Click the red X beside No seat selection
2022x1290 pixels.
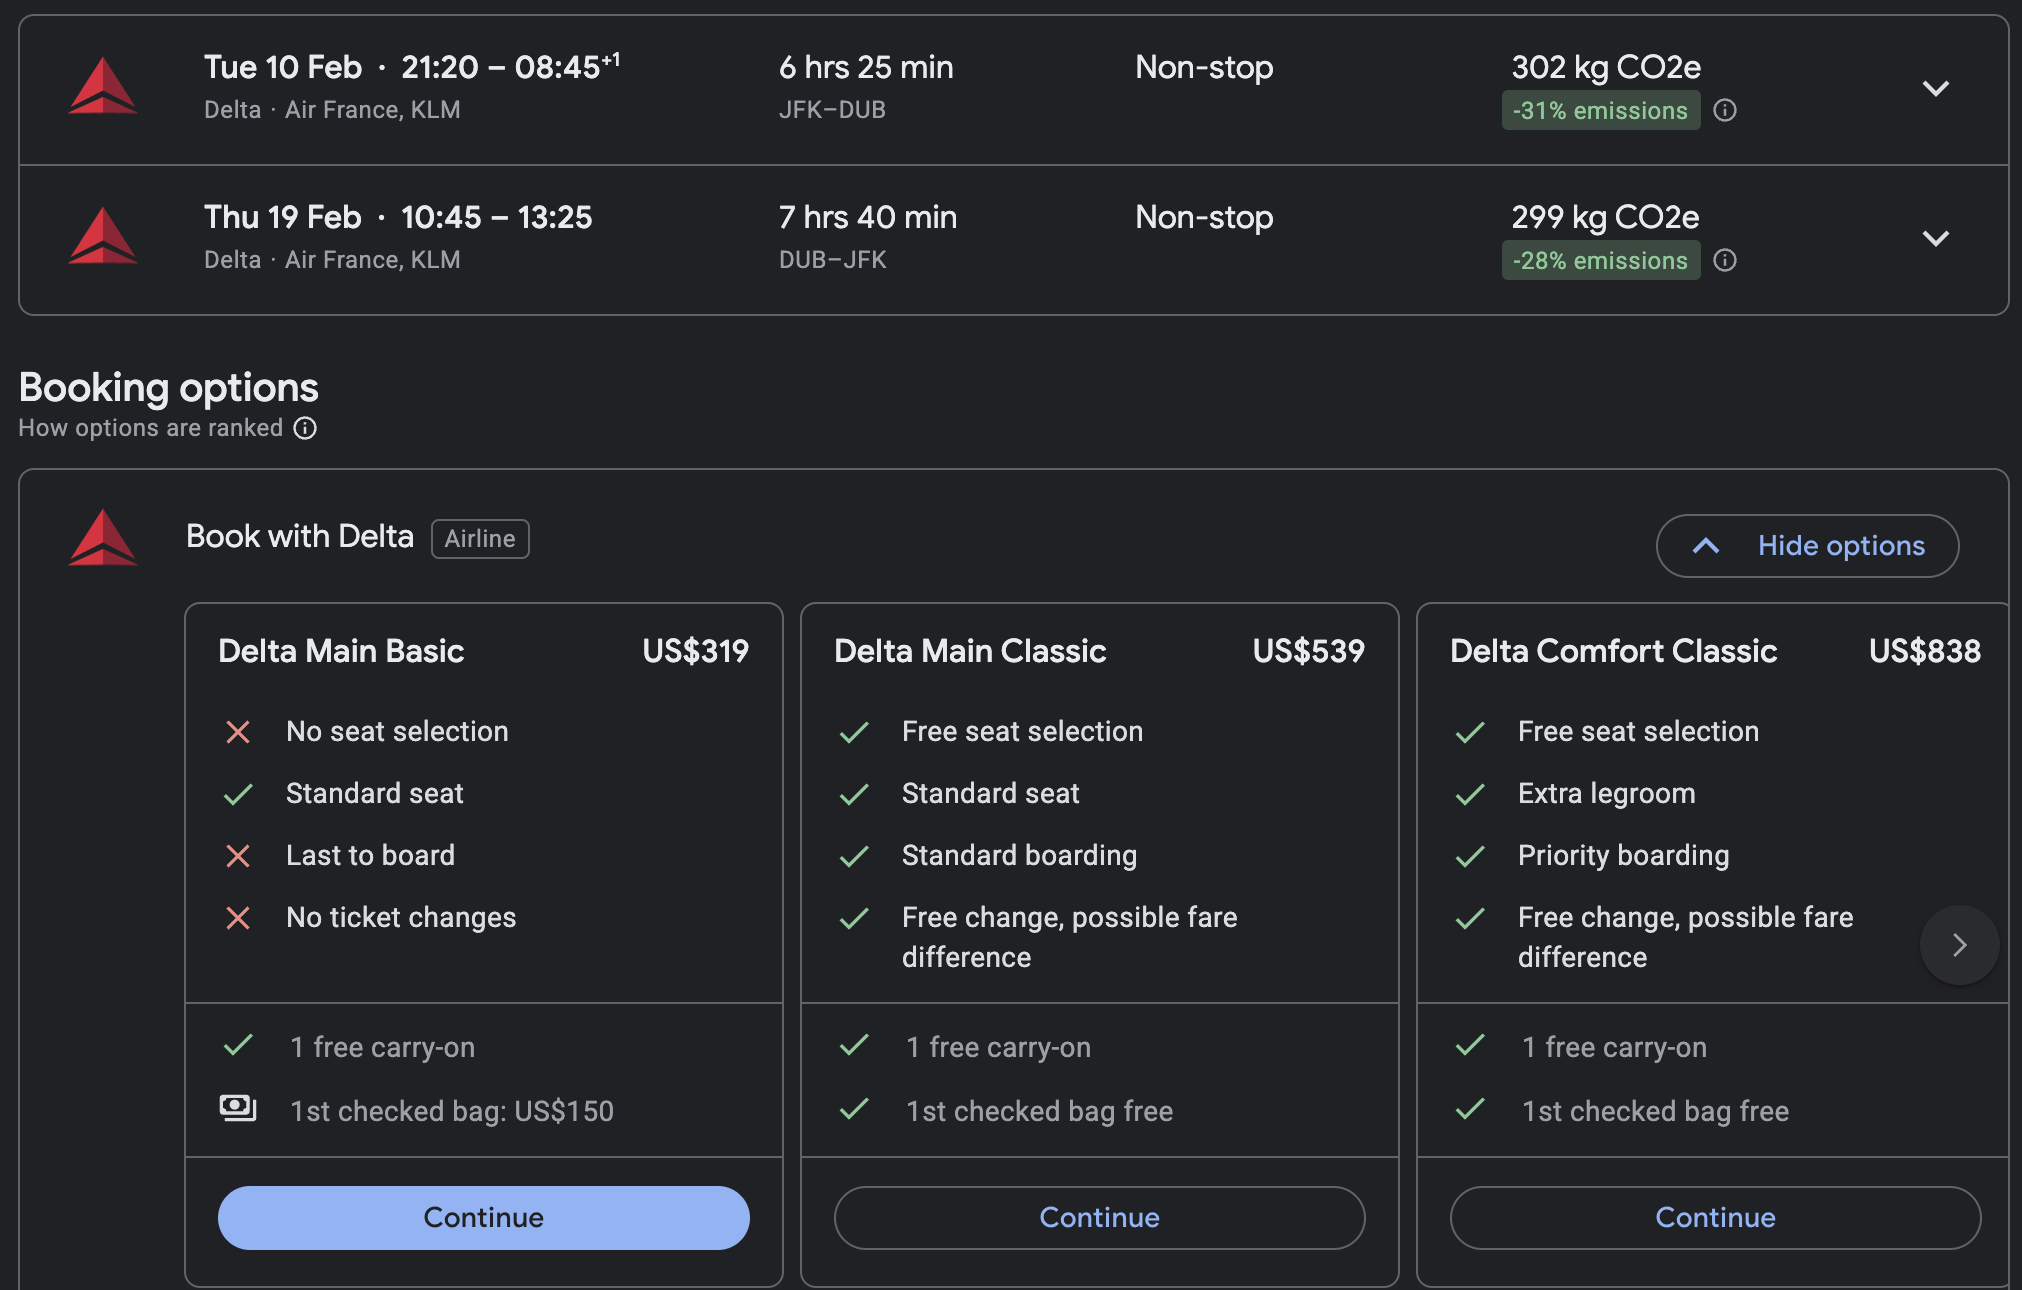coord(238,732)
